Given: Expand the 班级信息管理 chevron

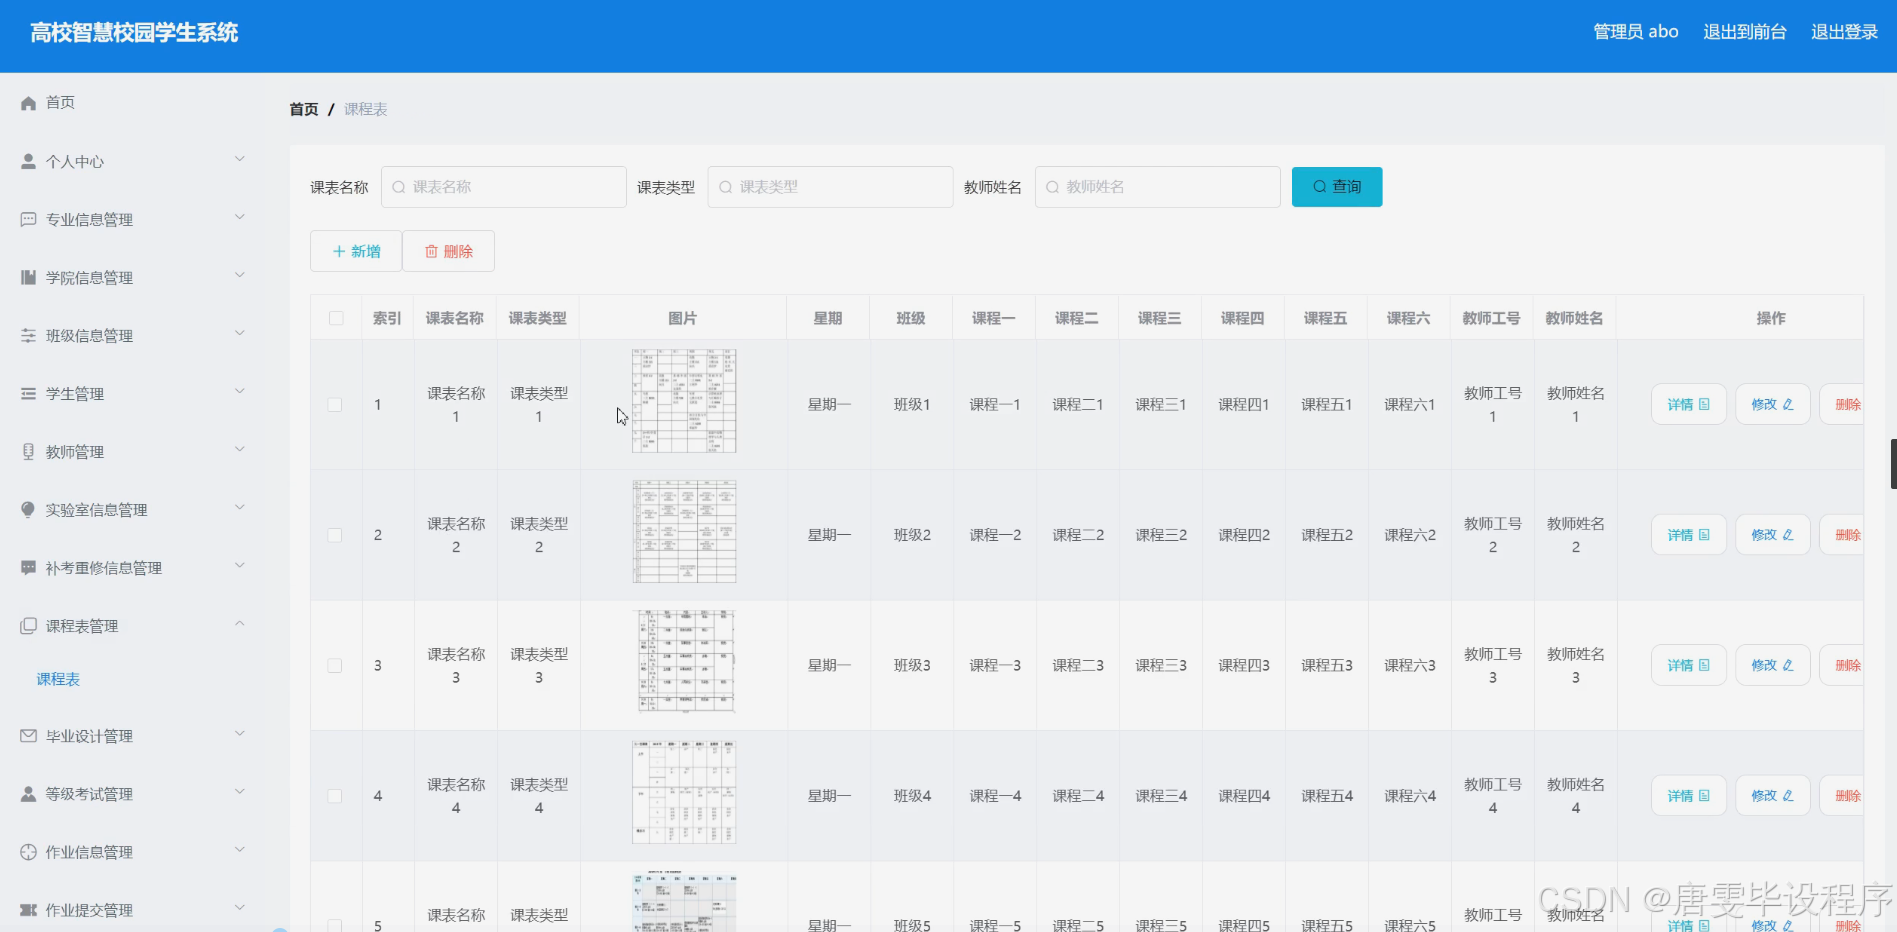Looking at the screenshot, I should [240, 333].
